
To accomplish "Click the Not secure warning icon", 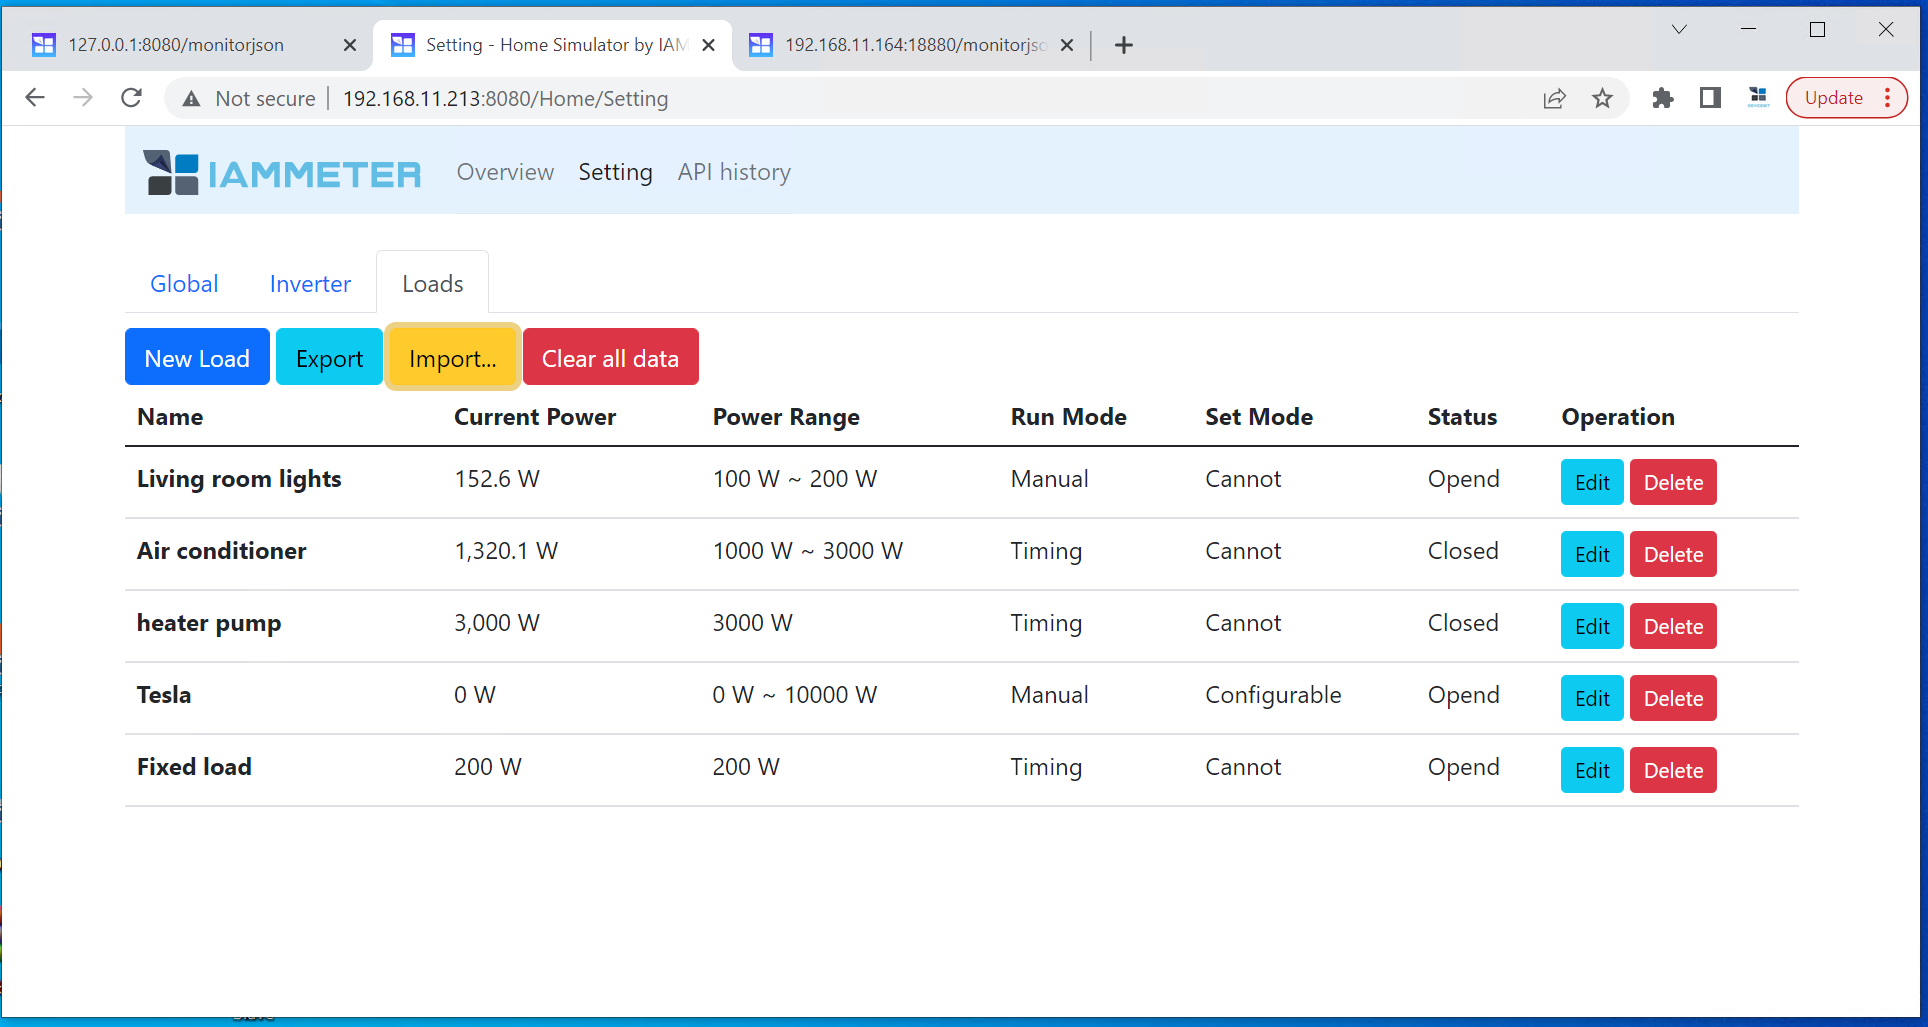I will tap(191, 98).
